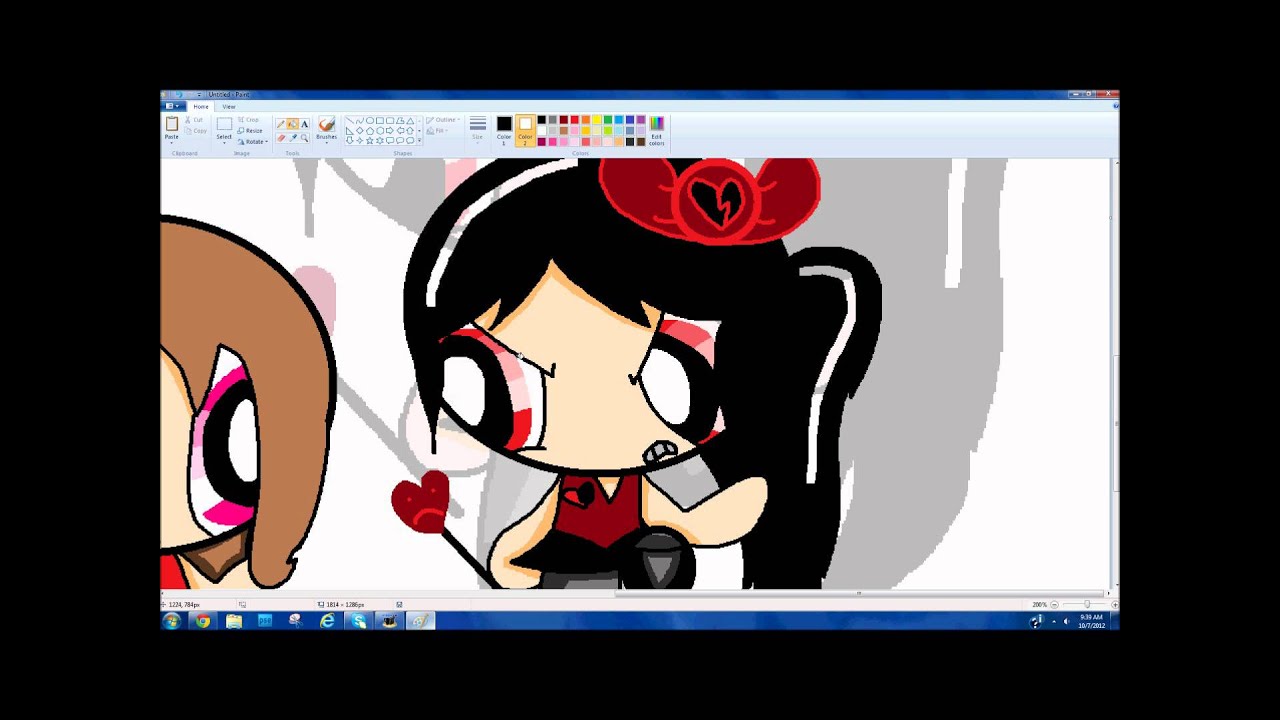Open Edit colors dialog

pyautogui.click(x=656, y=131)
